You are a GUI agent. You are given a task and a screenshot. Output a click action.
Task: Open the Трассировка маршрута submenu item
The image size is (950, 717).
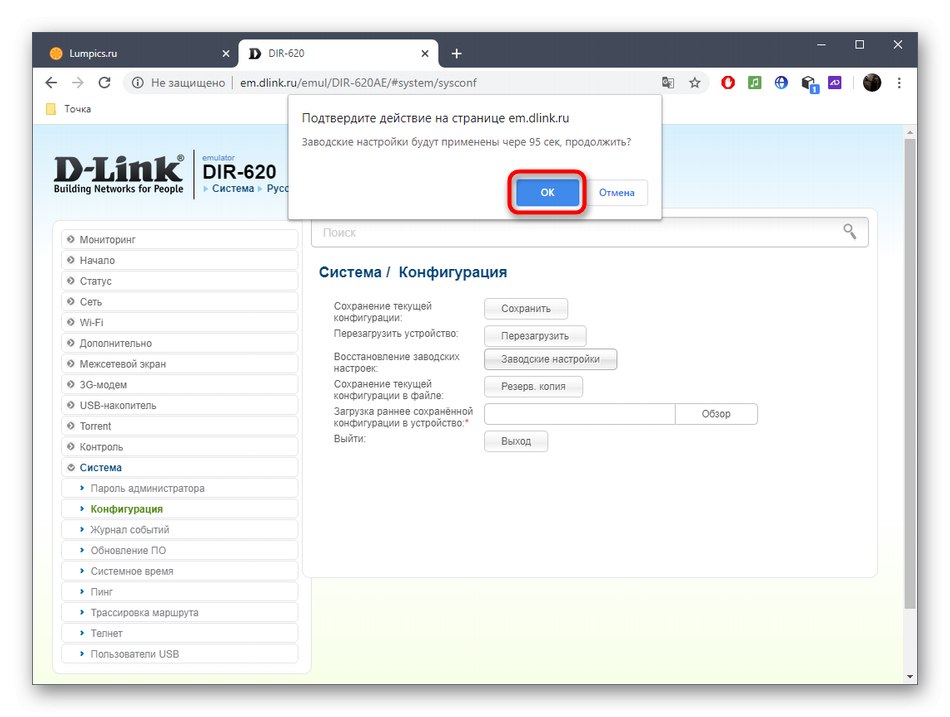click(x=179, y=613)
